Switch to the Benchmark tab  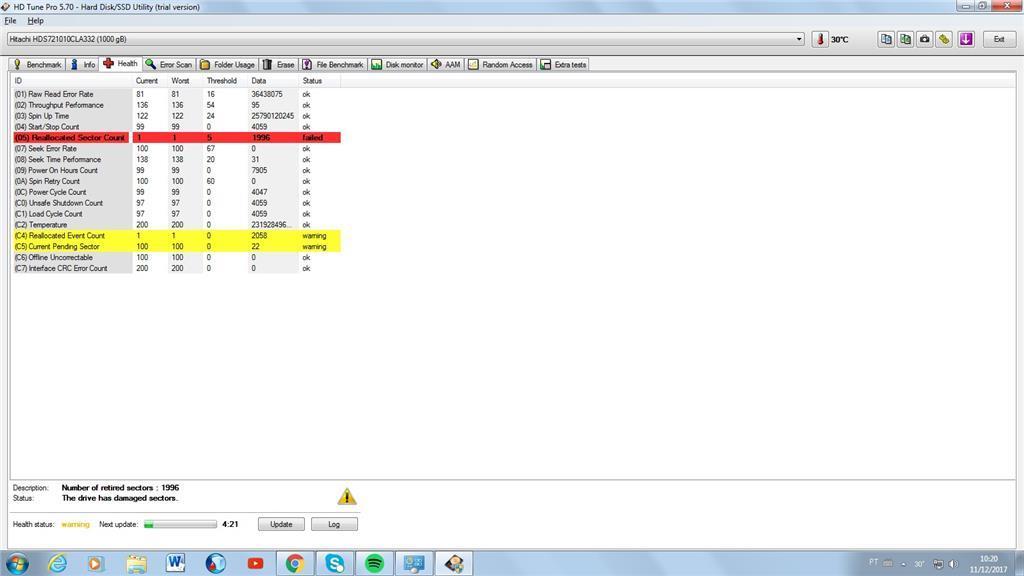click(37, 65)
